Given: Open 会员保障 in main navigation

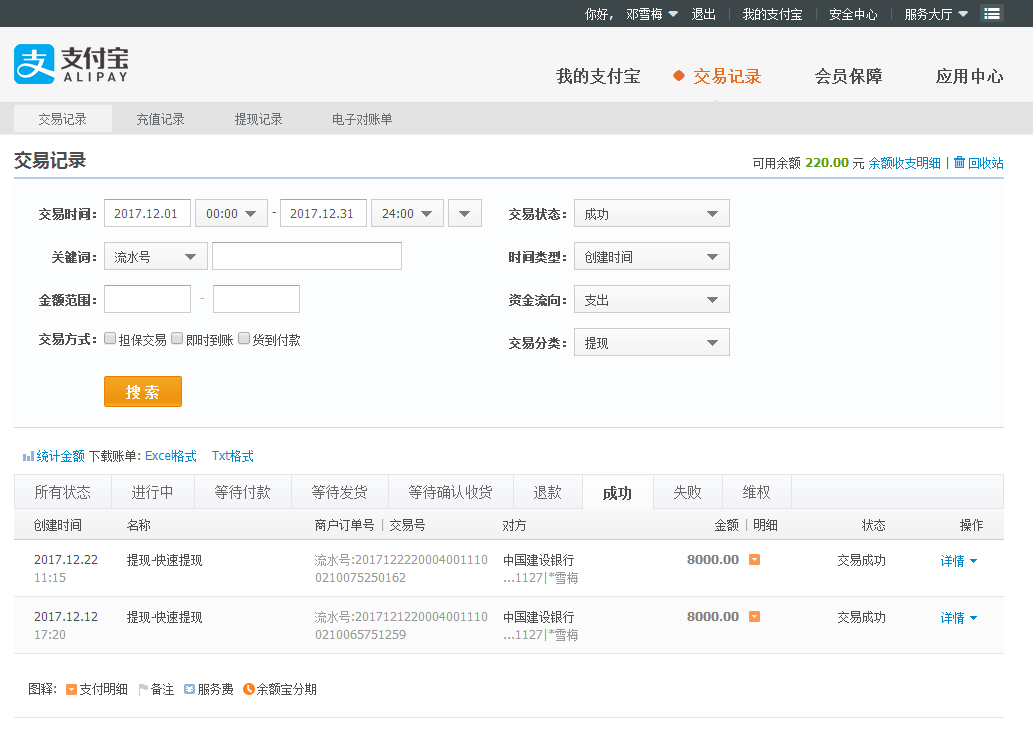Looking at the screenshot, I should click(849, 76).
